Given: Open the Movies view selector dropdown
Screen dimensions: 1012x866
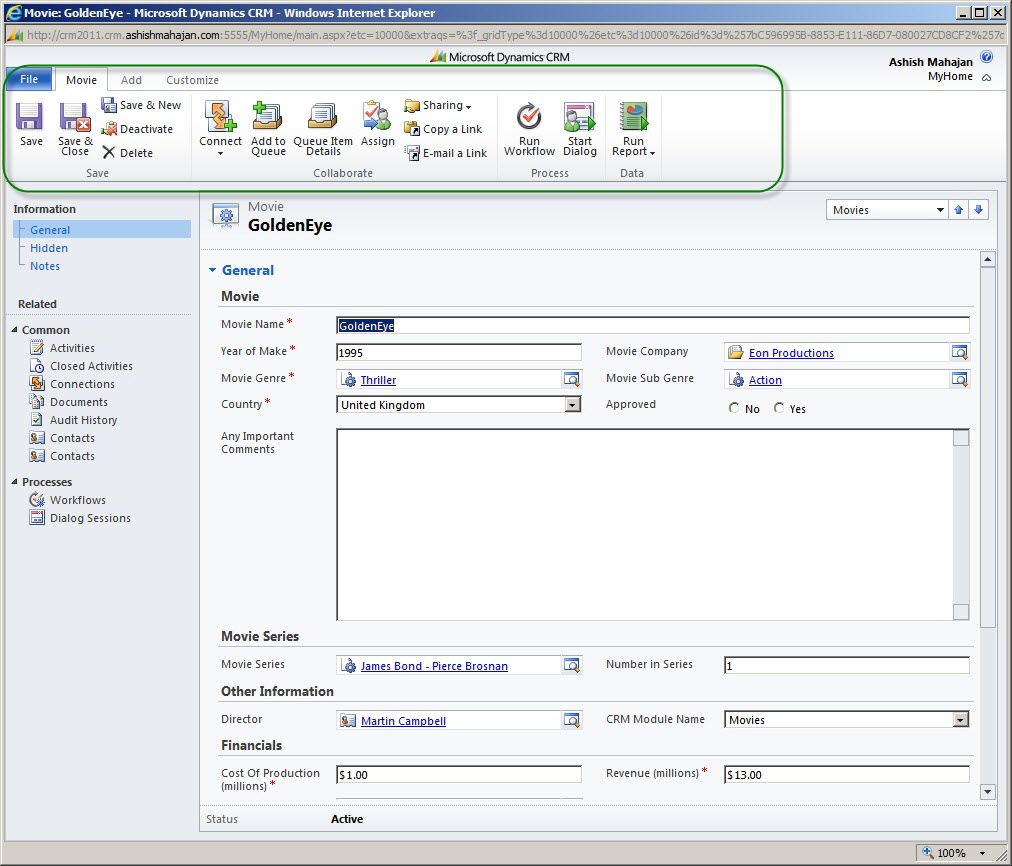Looking at the screenshot, I should [940, 210].
